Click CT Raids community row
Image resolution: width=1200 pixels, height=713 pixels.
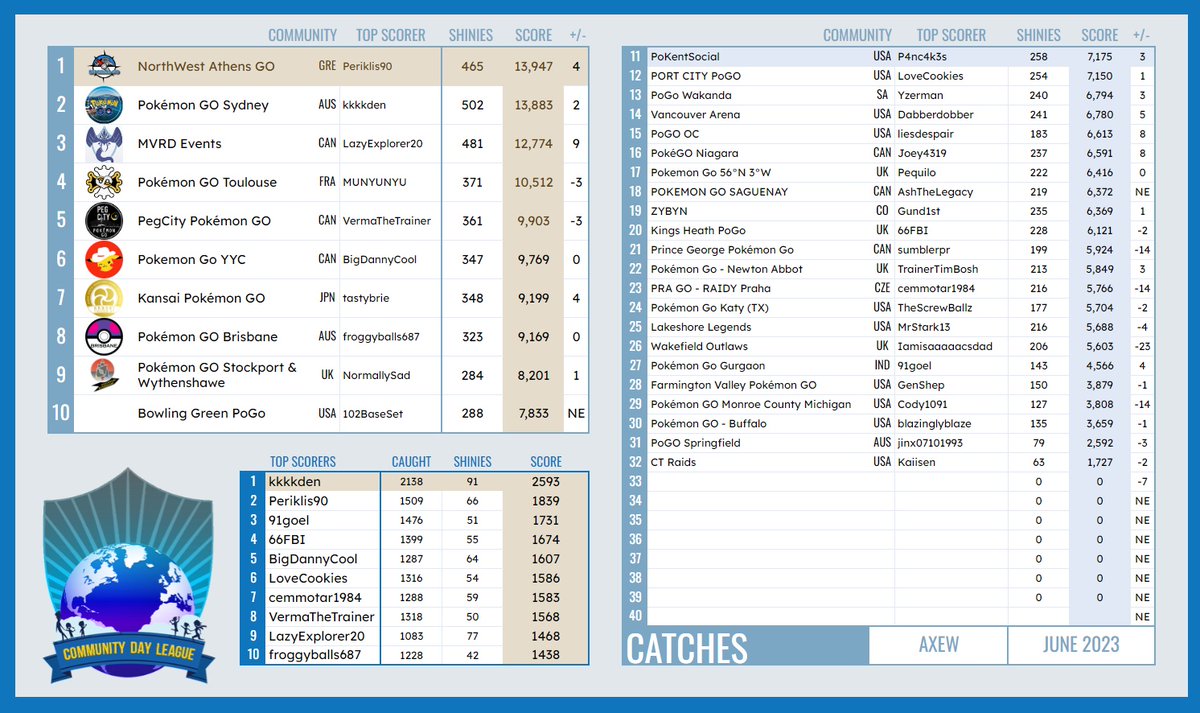899,462
